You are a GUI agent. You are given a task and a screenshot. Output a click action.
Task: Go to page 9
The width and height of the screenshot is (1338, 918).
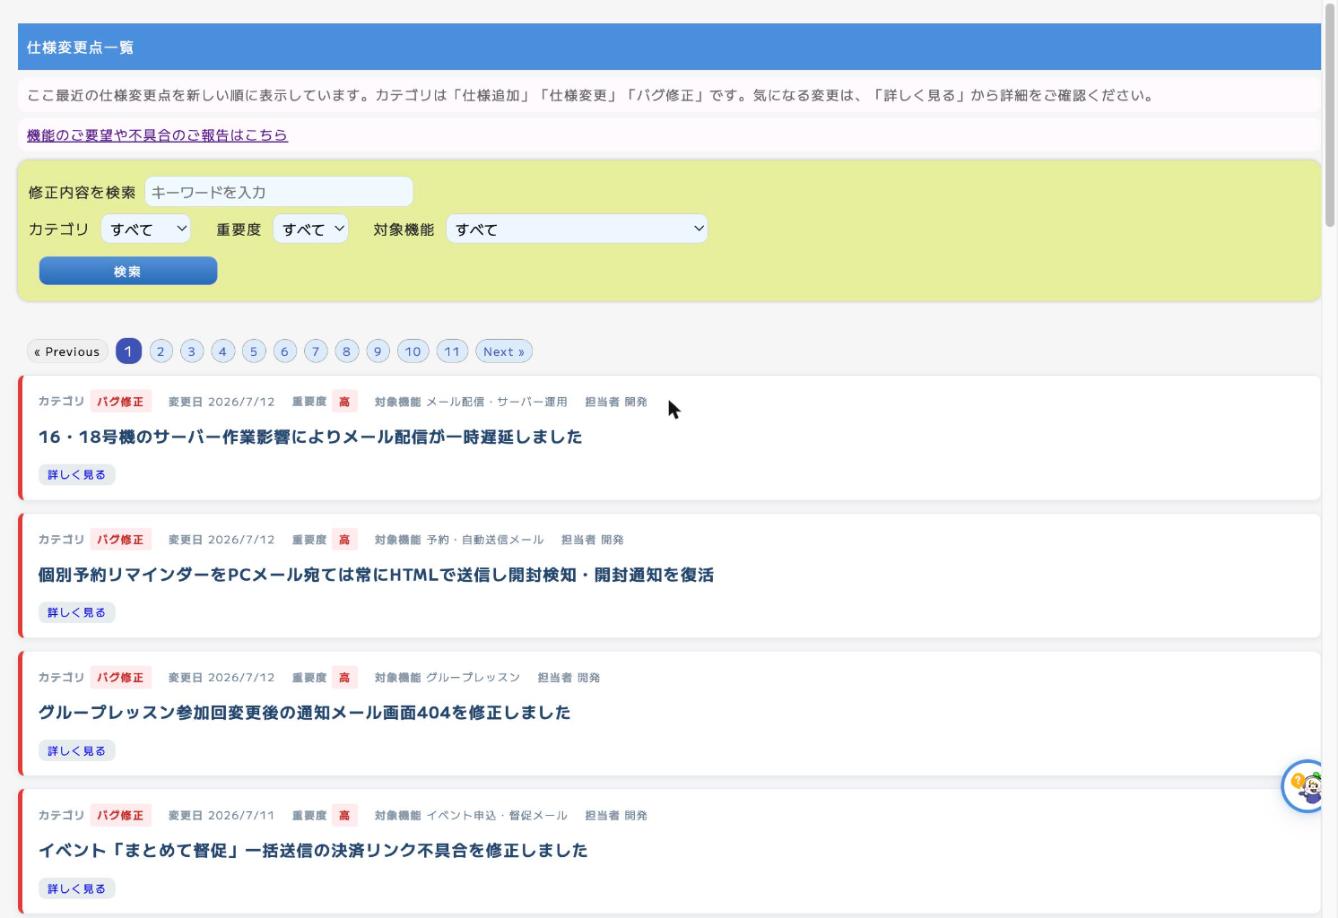[x=378, y=351]
